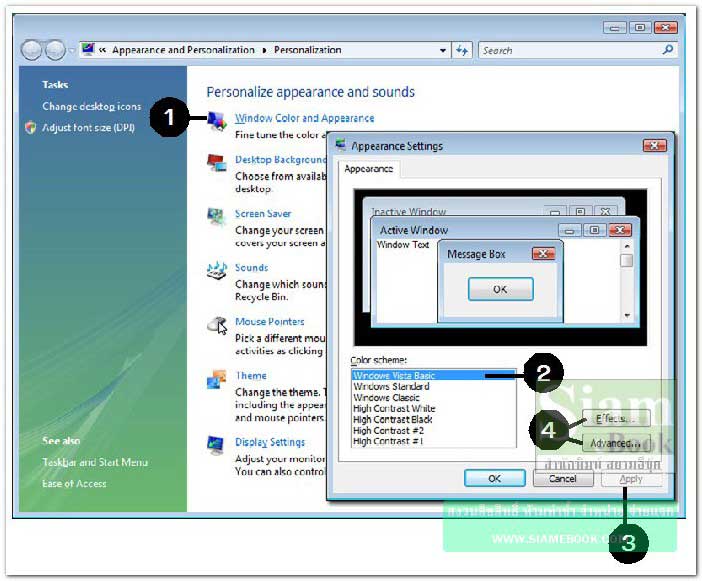Click the Screen Saver icon
The image size is (702, 581).
tap(216, 217)
